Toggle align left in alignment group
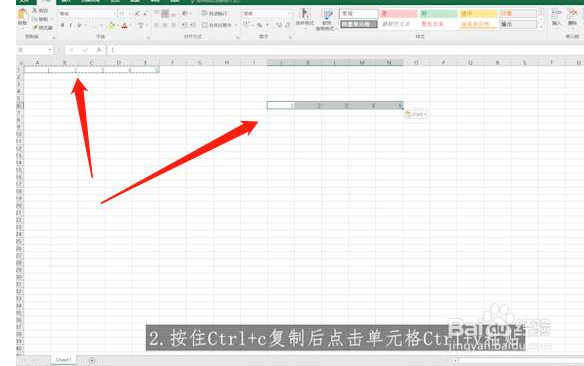584x366 pixels. point(156,25)
